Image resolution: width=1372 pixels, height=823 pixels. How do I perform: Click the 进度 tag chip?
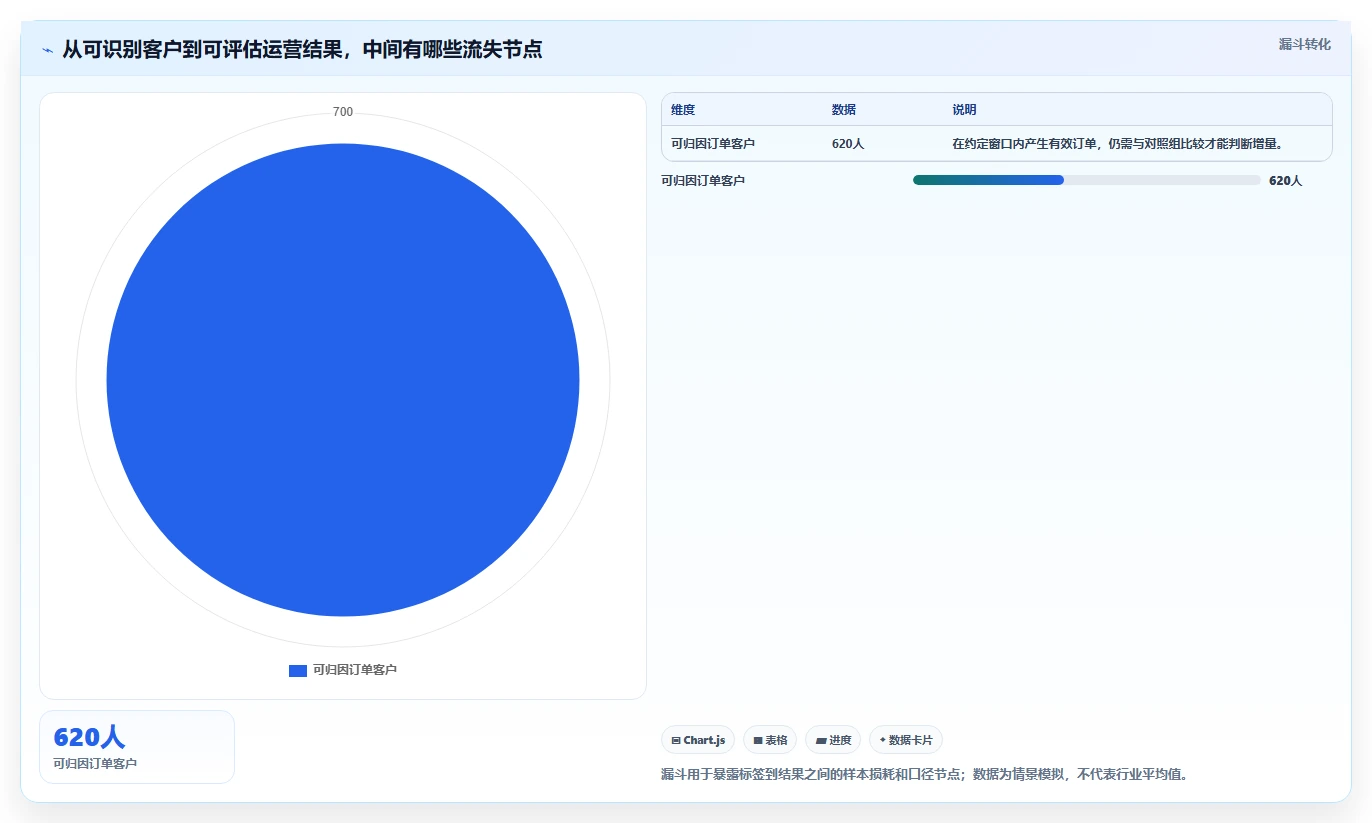(x=833, y=740)
